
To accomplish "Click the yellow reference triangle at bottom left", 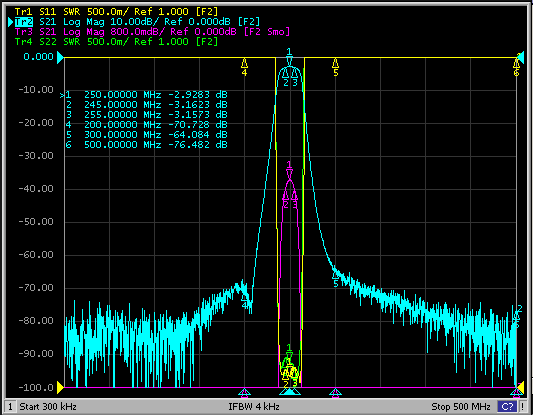I will (x=60, y=387).
